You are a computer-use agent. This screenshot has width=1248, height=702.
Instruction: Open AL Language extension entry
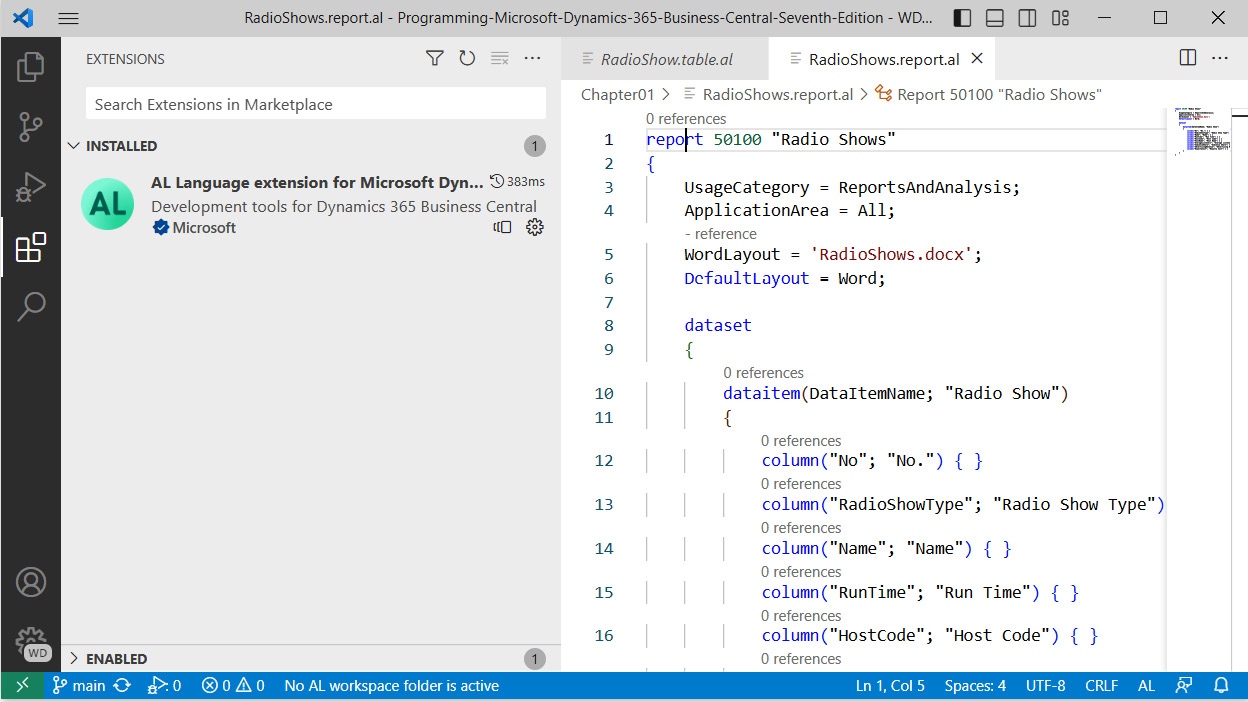click(310, 205)
